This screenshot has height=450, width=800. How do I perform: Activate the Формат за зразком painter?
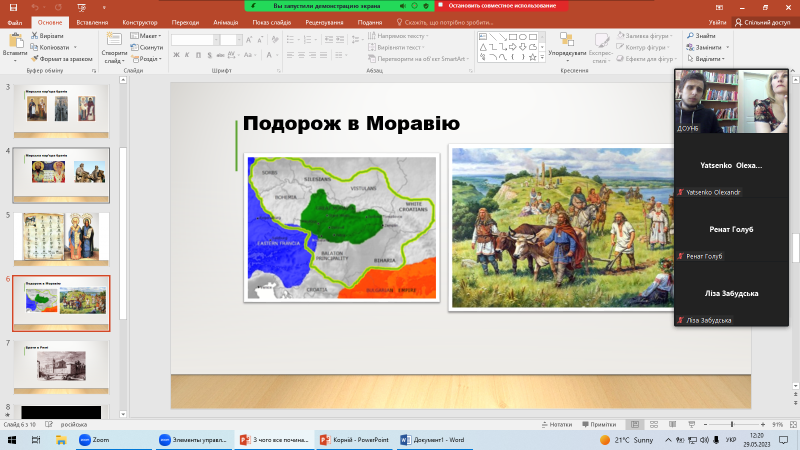tap(61, 59)
